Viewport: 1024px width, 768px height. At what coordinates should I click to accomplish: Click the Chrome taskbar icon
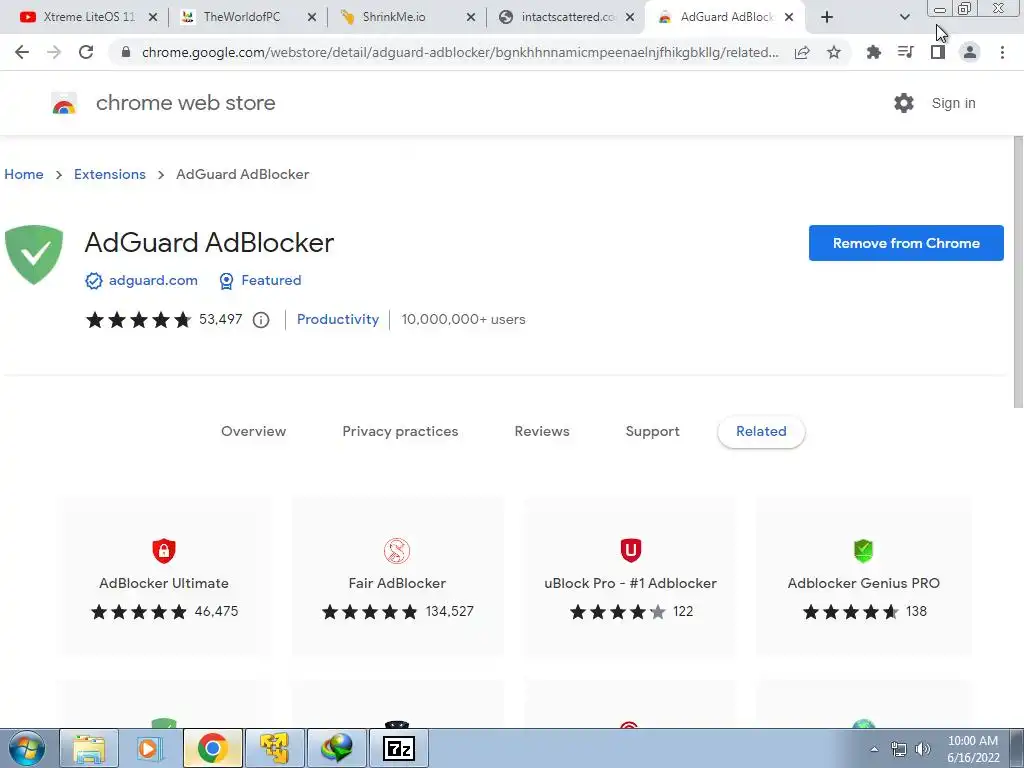[x=212, y=748]
